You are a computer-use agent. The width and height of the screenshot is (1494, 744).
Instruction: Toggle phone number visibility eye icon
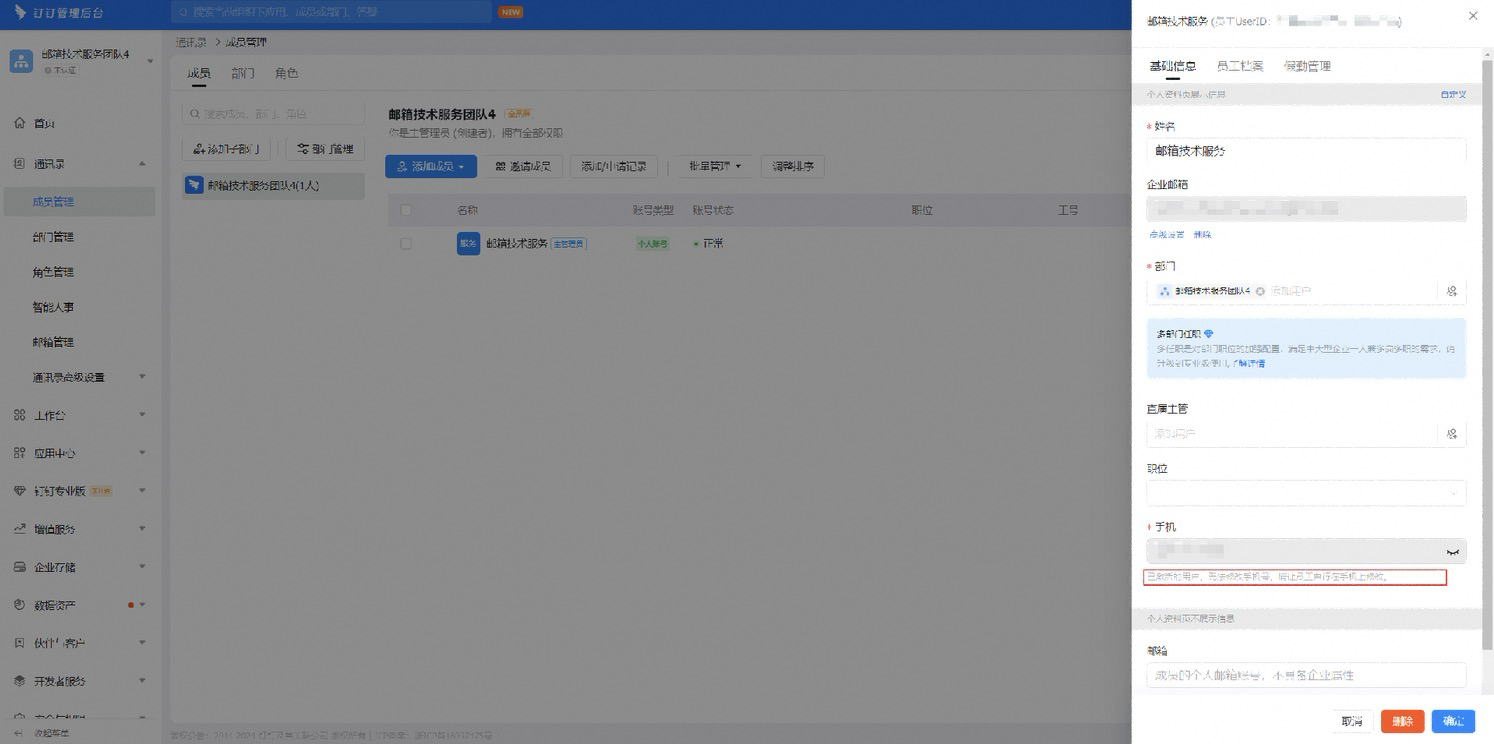pyautogui.click(x=1452, y=551)
